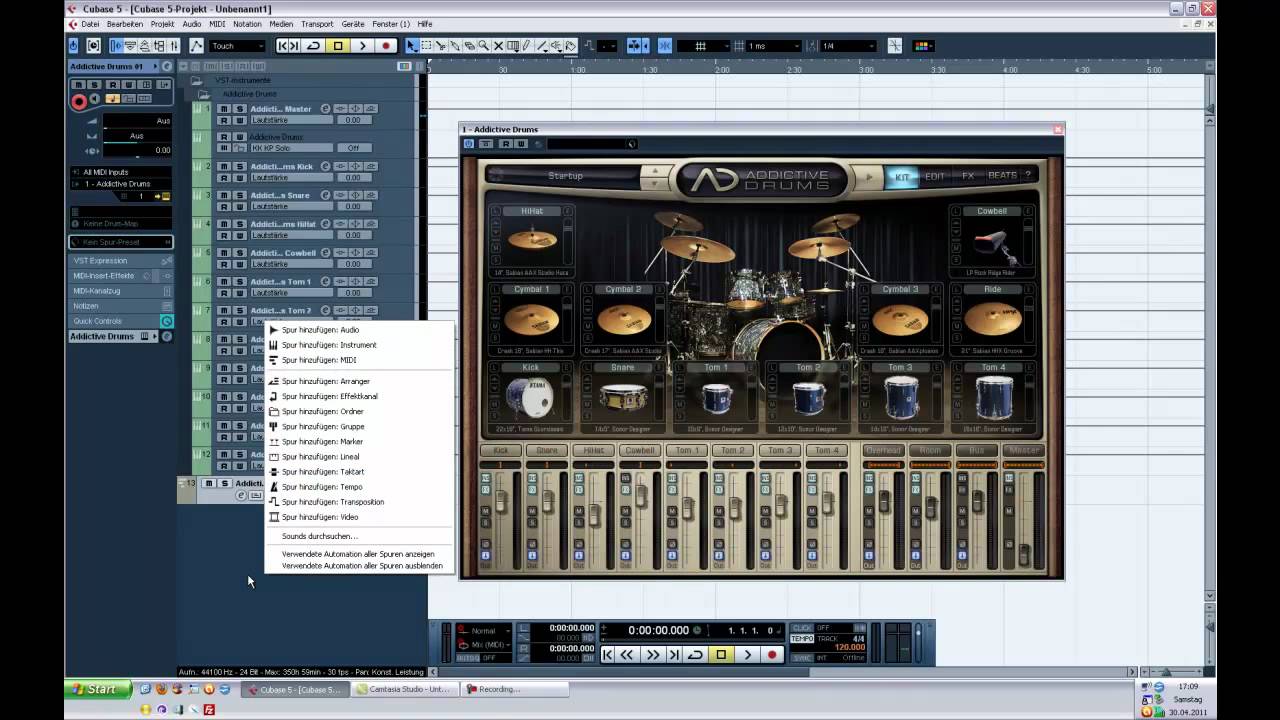Toggle TEMPO track in transport
This screenshot has height=720, width=1280.
tap(802, 639)
